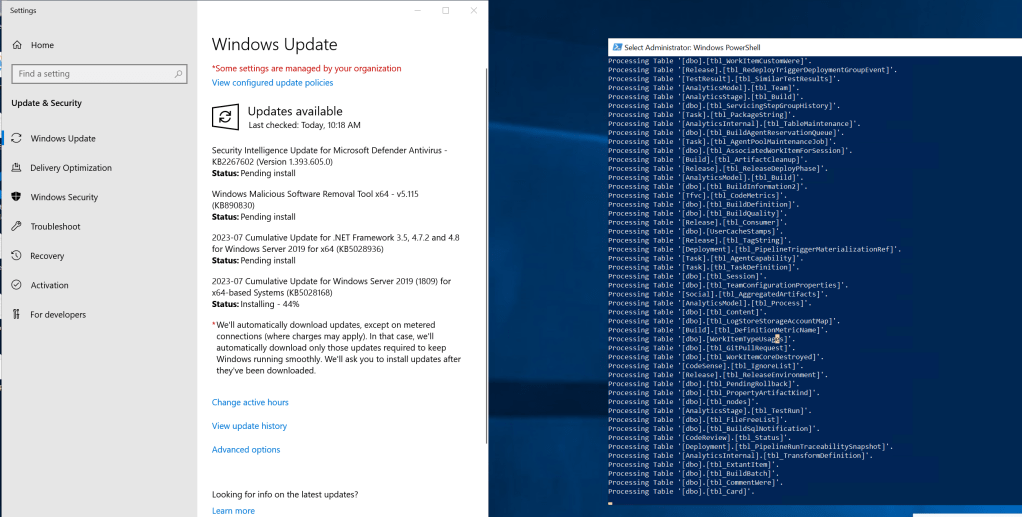The image size is (1022, 517).
Task: Click PowerShell line '[Build].[tbl_ArtifactCleanup]'
Action: click(708, 159)
